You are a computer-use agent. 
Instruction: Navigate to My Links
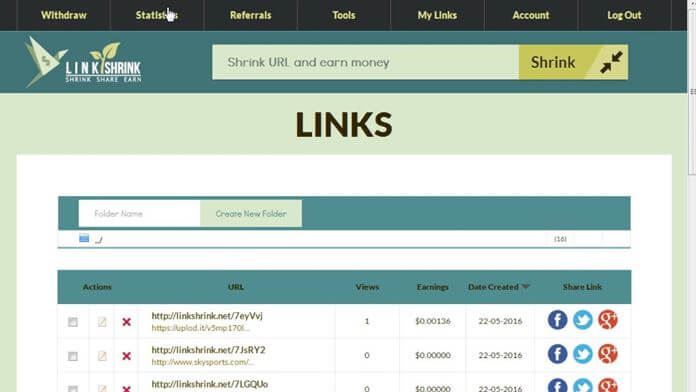[x=437, y=15]
